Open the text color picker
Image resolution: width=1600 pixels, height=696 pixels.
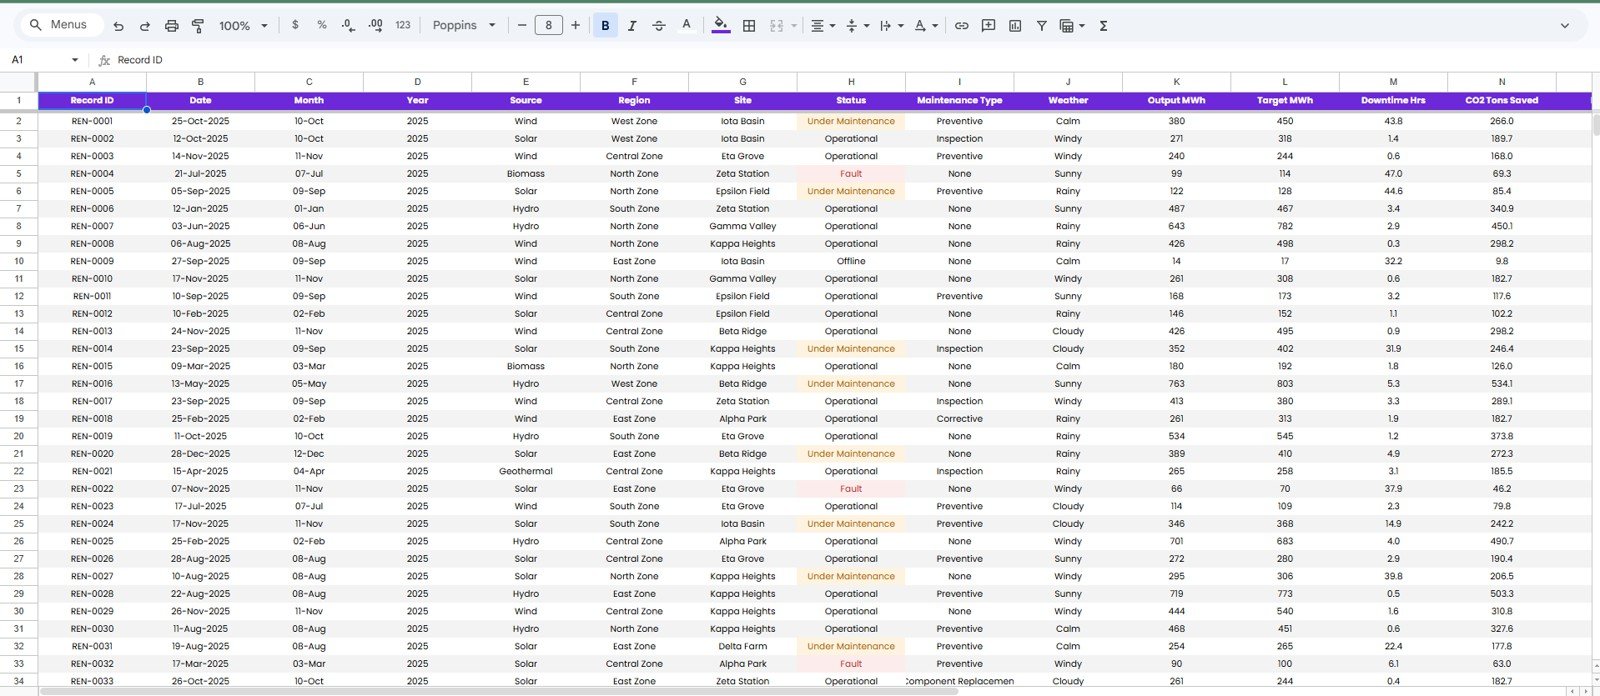click(686, 25)
